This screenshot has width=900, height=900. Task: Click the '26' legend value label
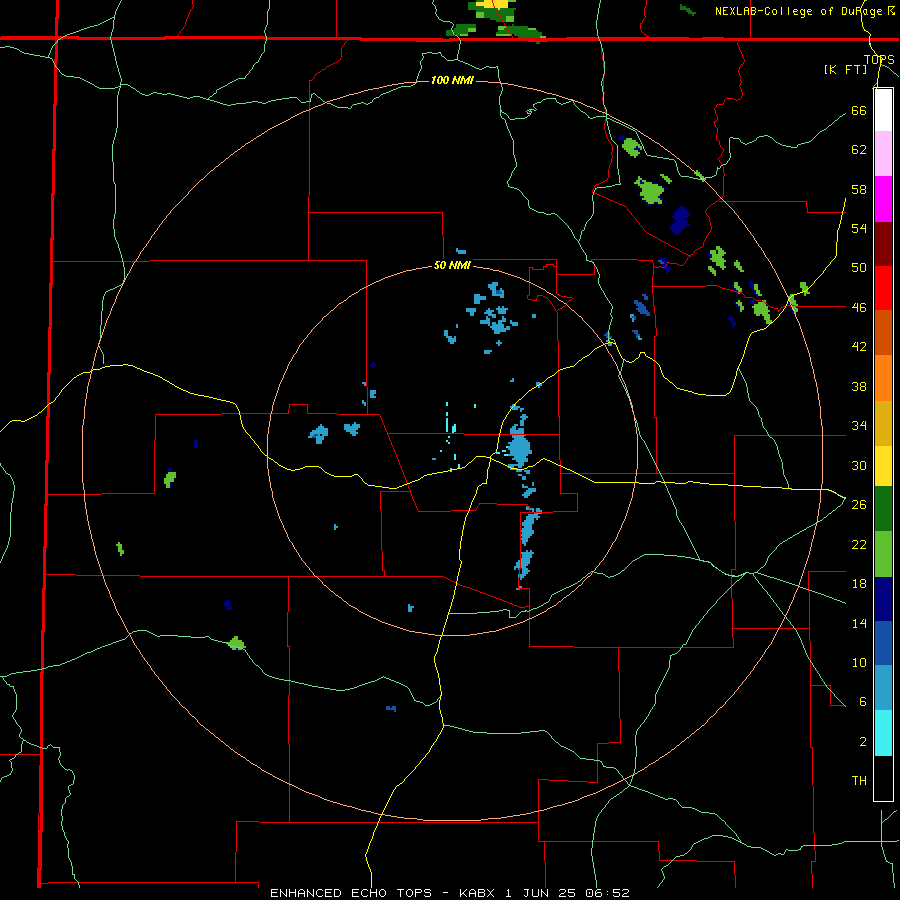859,504
